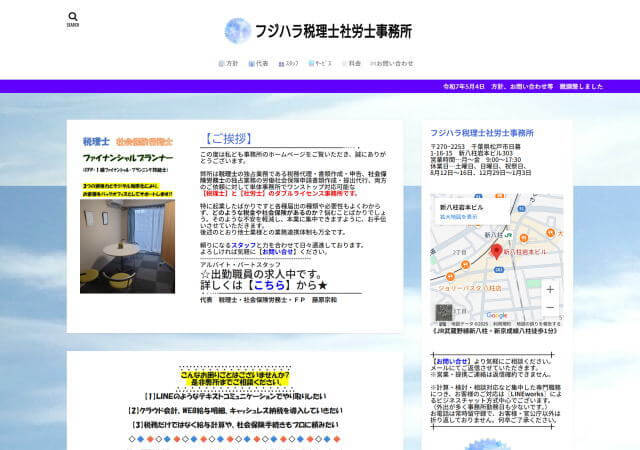
Task: Click the Google logo on map
Action: (497, 315)
